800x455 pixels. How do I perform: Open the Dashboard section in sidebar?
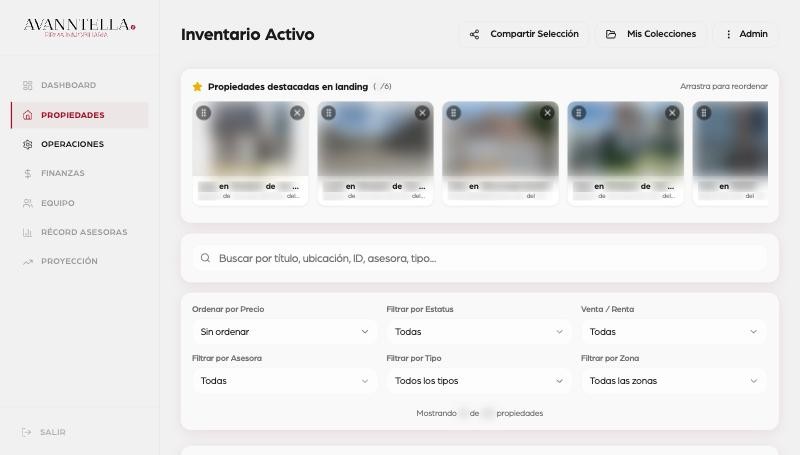80,85
